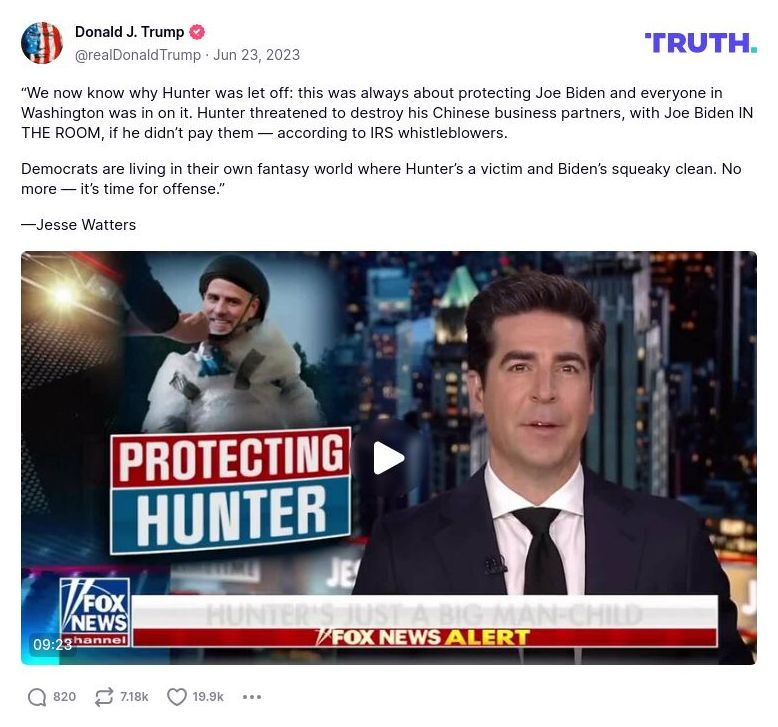Open the Donald J. Trump profile avatar

[x=42, y=43]
